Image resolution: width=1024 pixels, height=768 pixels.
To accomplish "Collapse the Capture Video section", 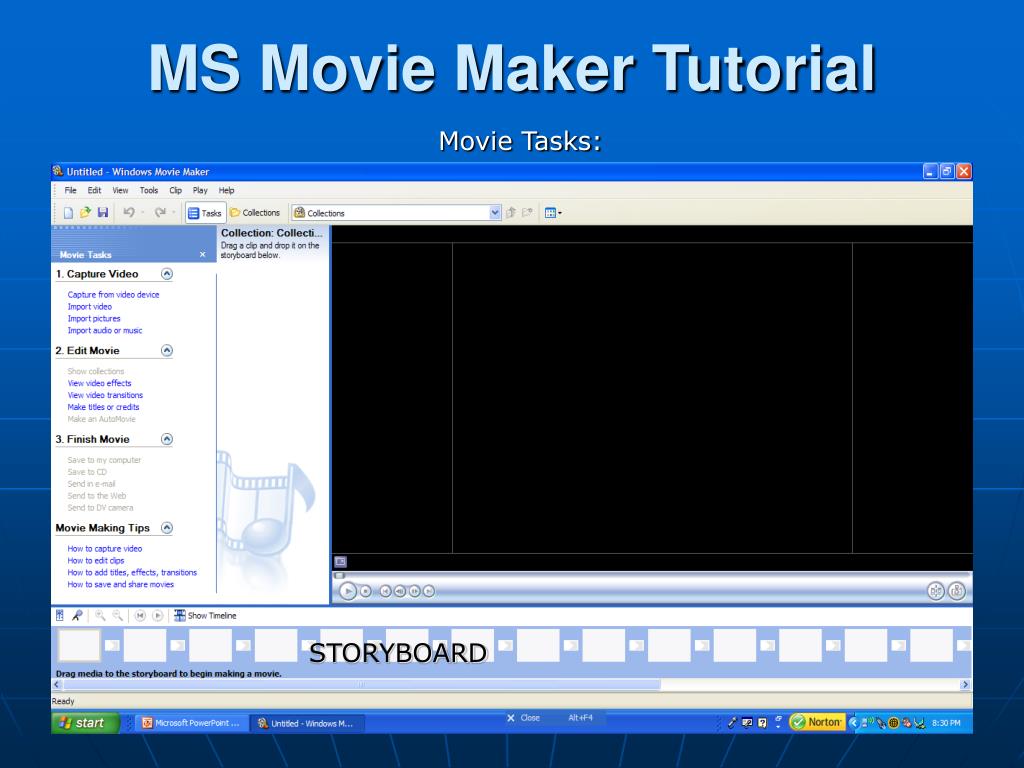I will tap(167, 274).
